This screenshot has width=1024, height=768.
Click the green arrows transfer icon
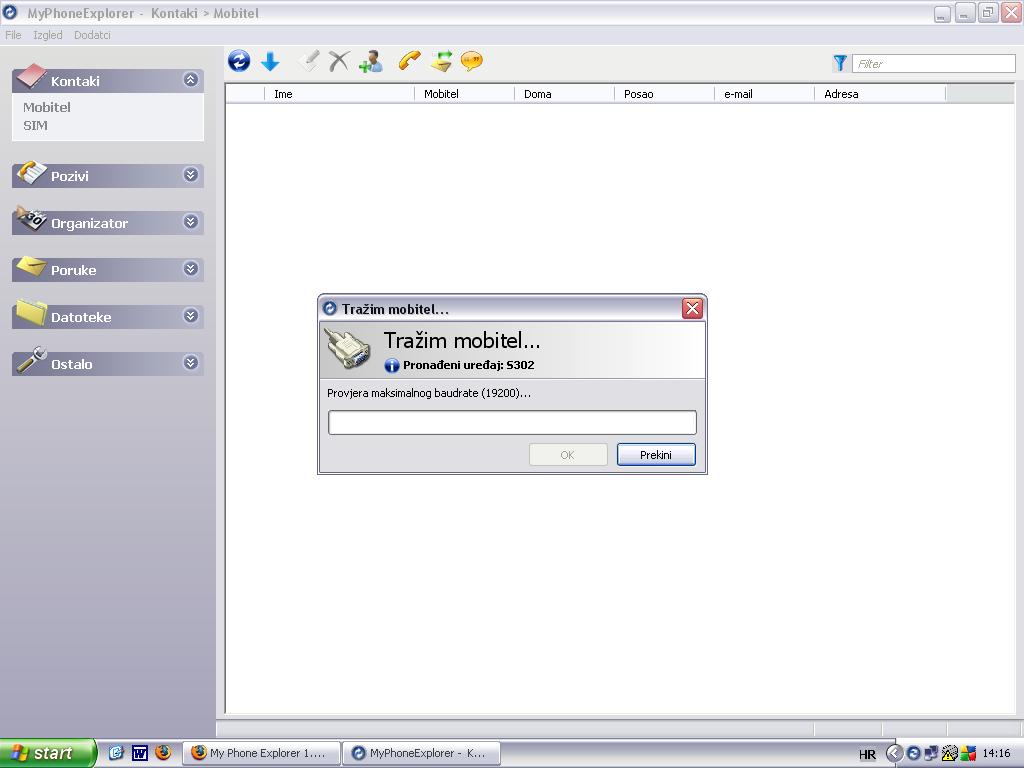tap(441, 62)
